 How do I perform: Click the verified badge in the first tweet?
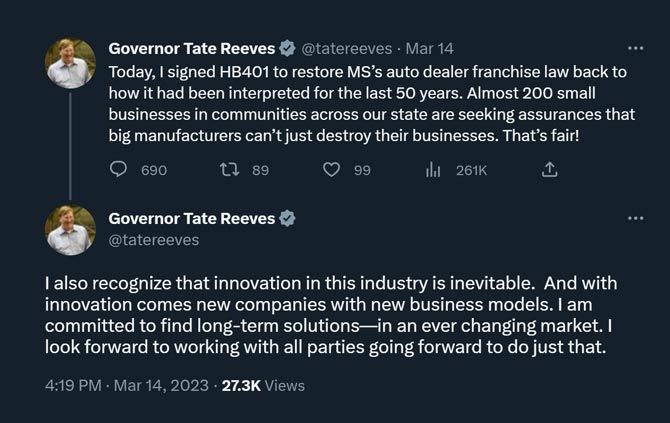click(289, 47)
